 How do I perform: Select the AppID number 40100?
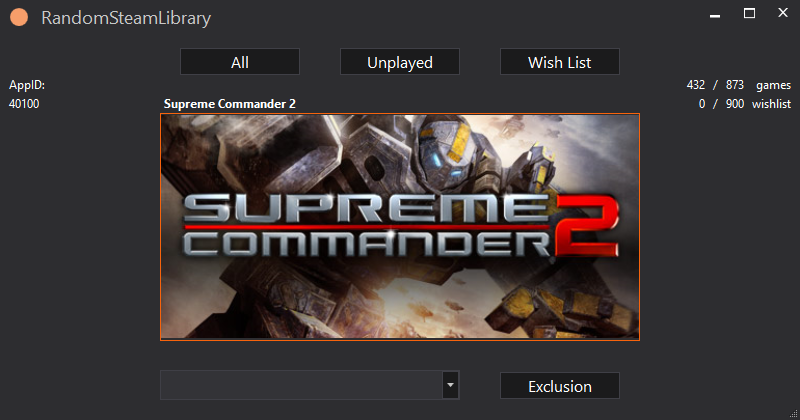(x=24, y=104)
